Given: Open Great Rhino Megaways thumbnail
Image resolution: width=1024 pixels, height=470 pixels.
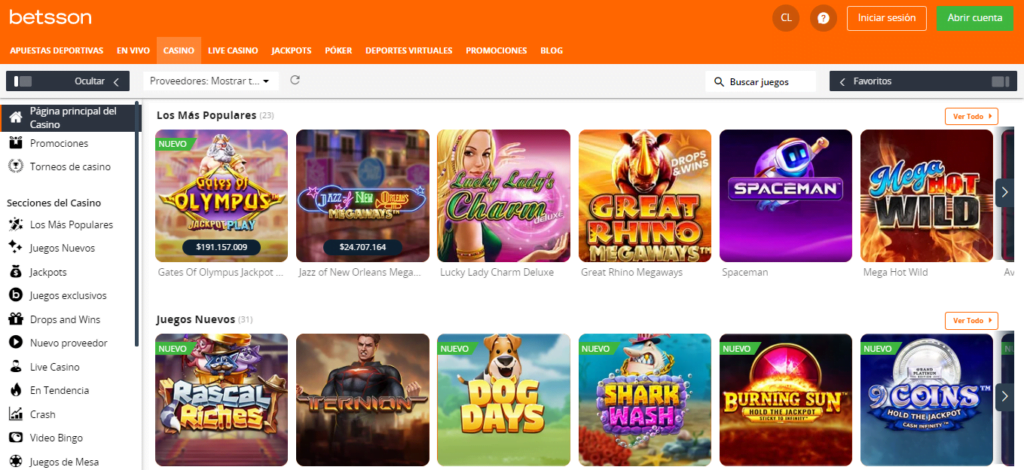Looking at the screenshot, I should (x=645, y=196).
